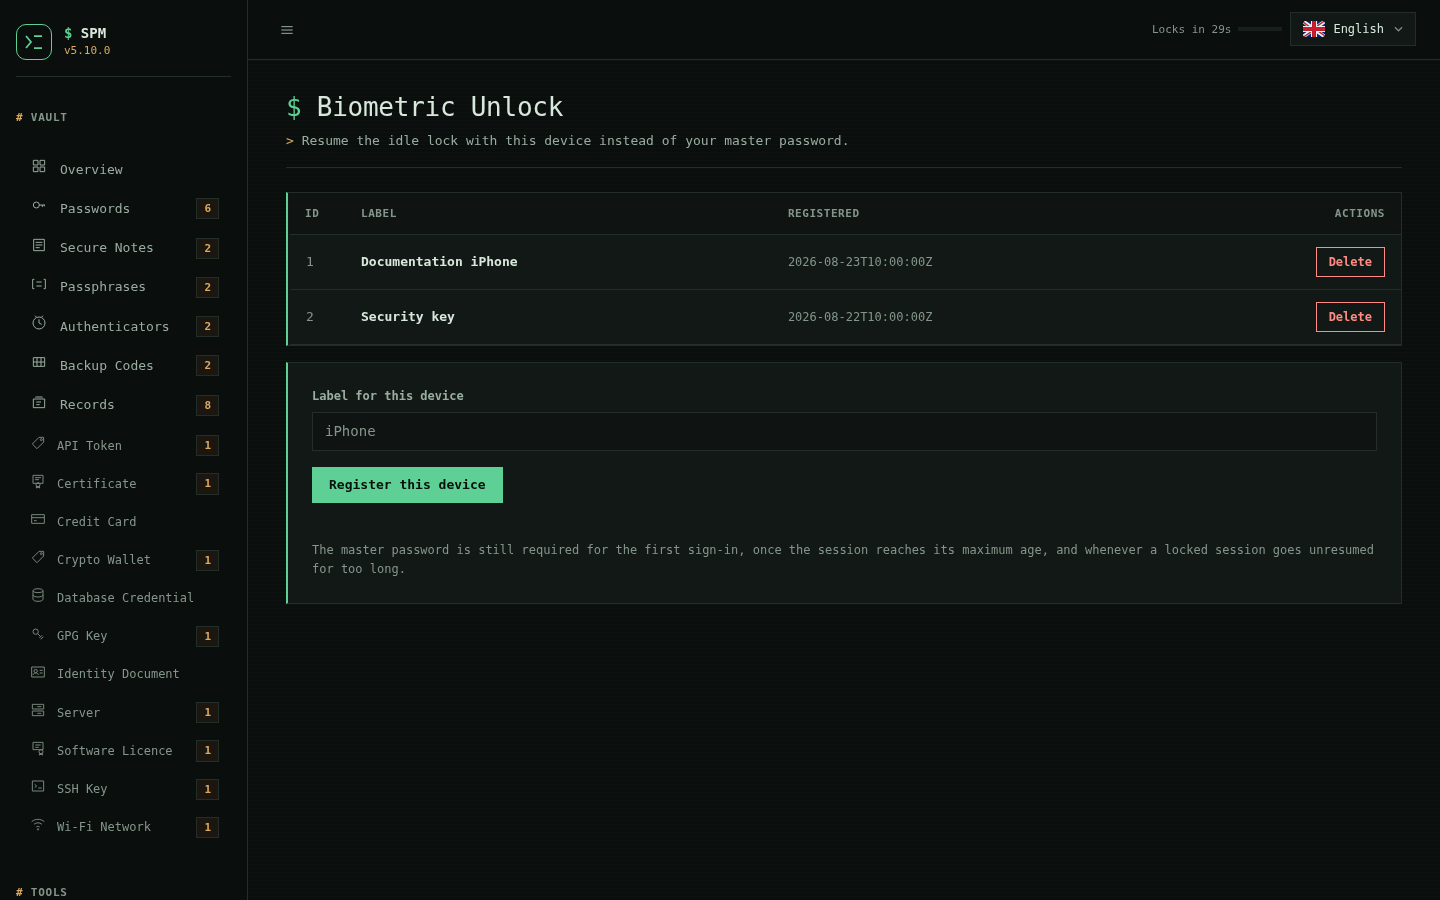Click the 2026-08-23T10:00:00Z registered date
Image resolution: width=1440 pixels, height=900 pixels.
coord(860,262)
